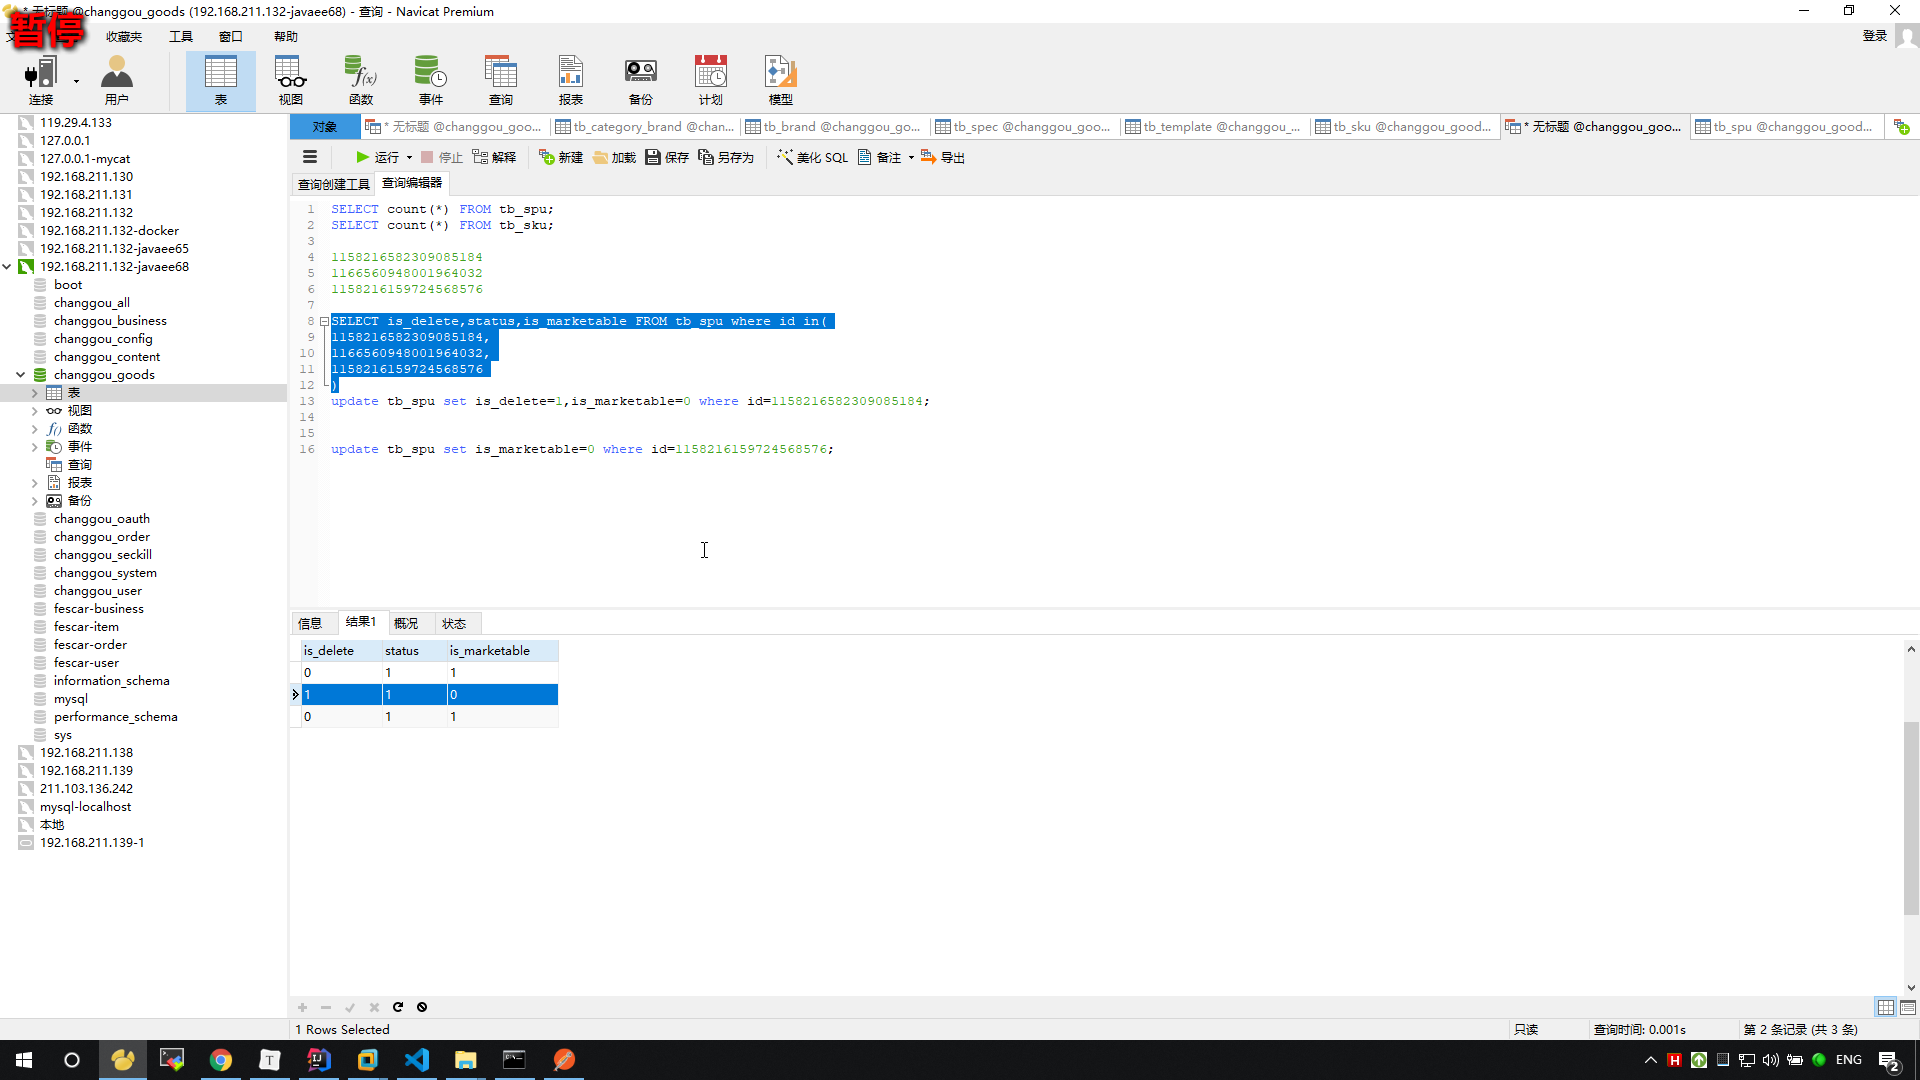Open the Model (模型) toolbar icon

(x=781, y=80)
